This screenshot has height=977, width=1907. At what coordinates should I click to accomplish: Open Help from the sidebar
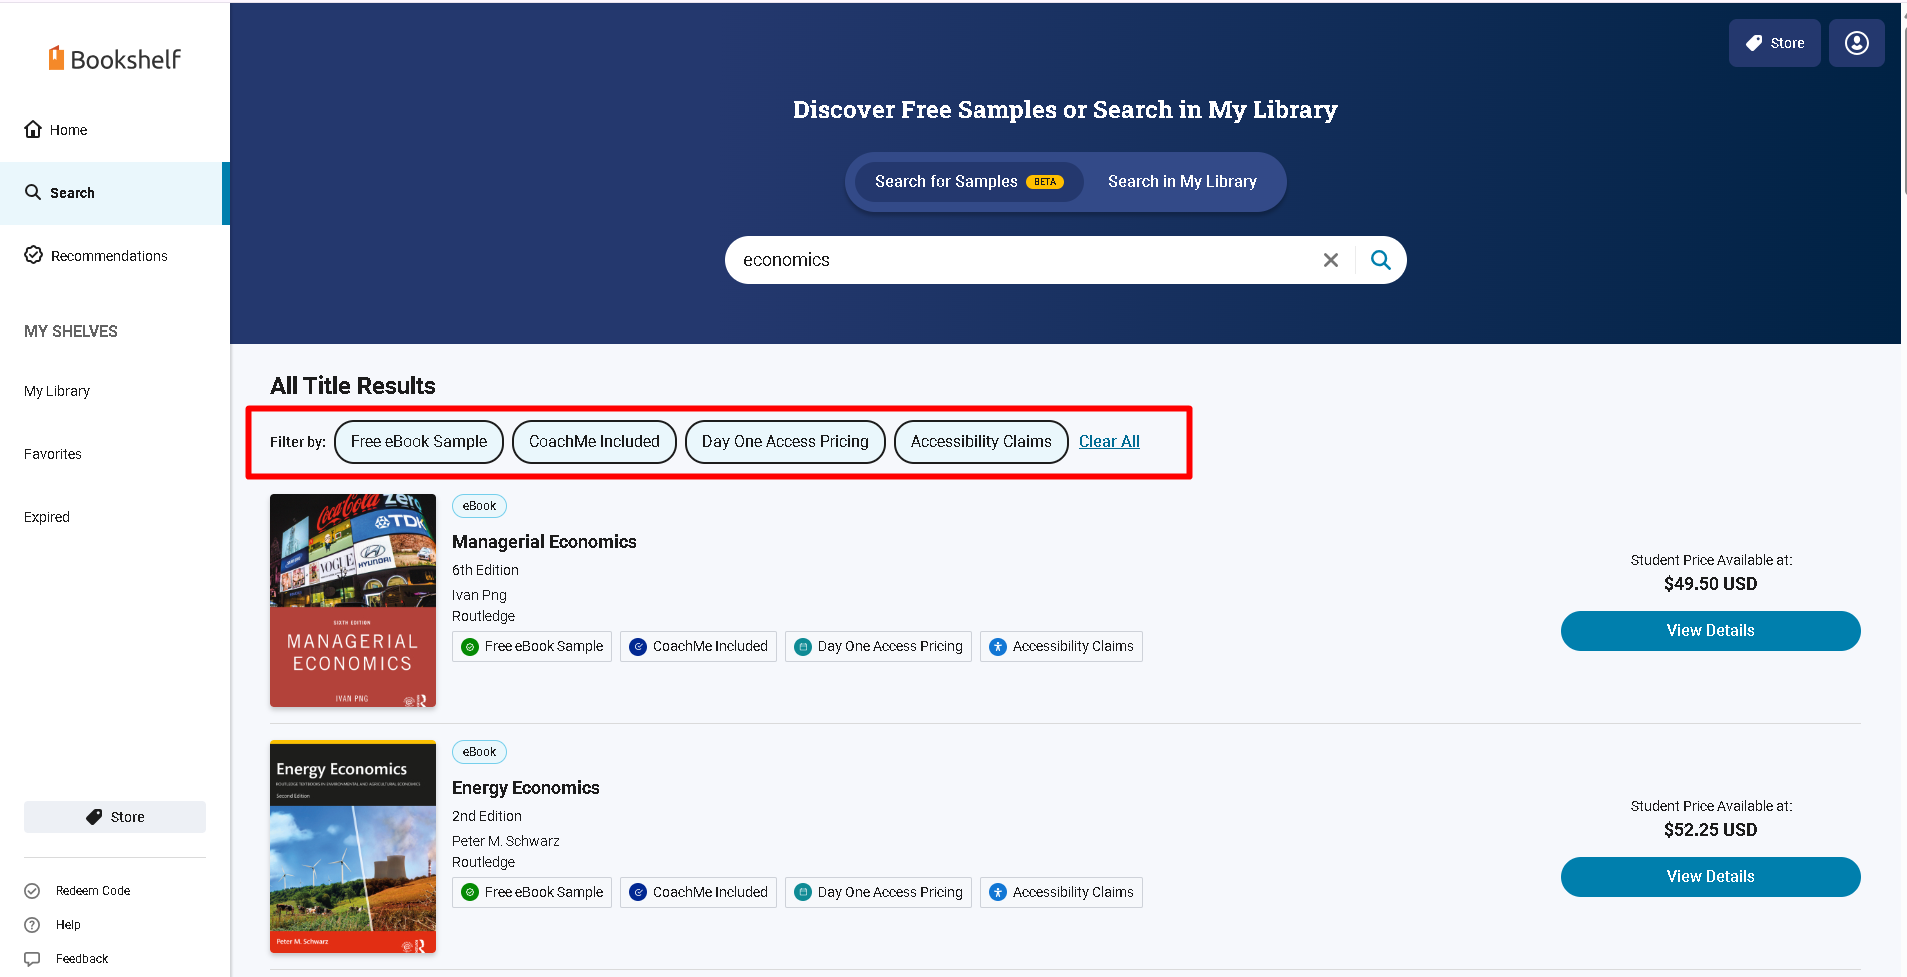pyautogui.click(x=68, y=925)
